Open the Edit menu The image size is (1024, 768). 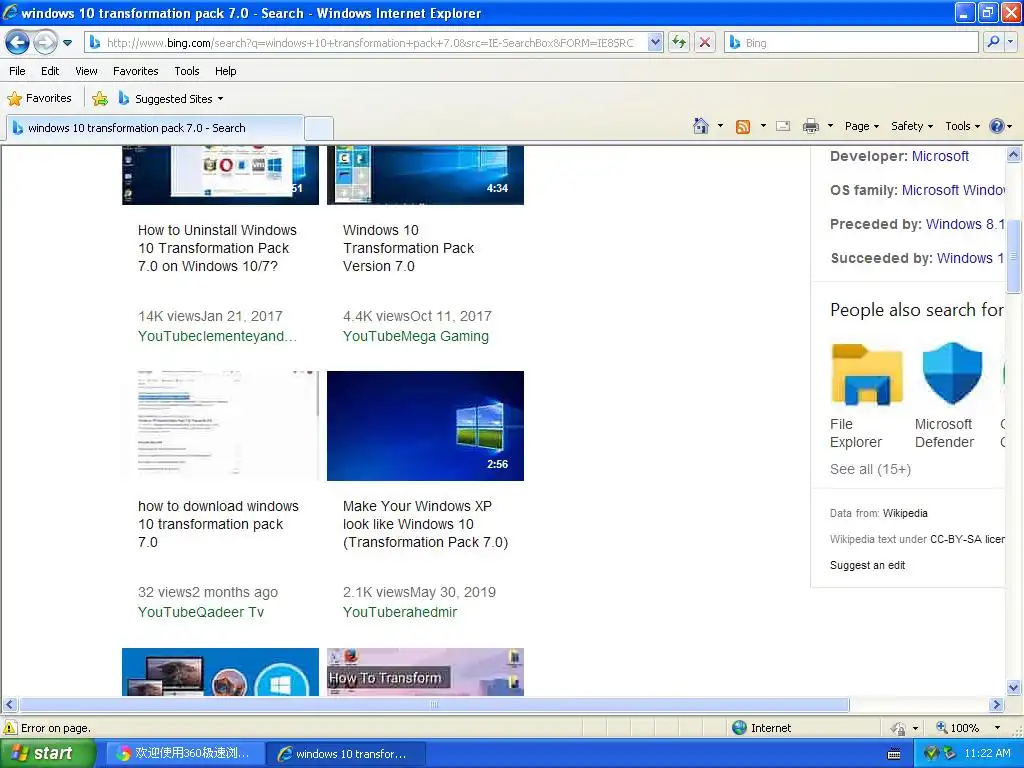pos(50,71)
